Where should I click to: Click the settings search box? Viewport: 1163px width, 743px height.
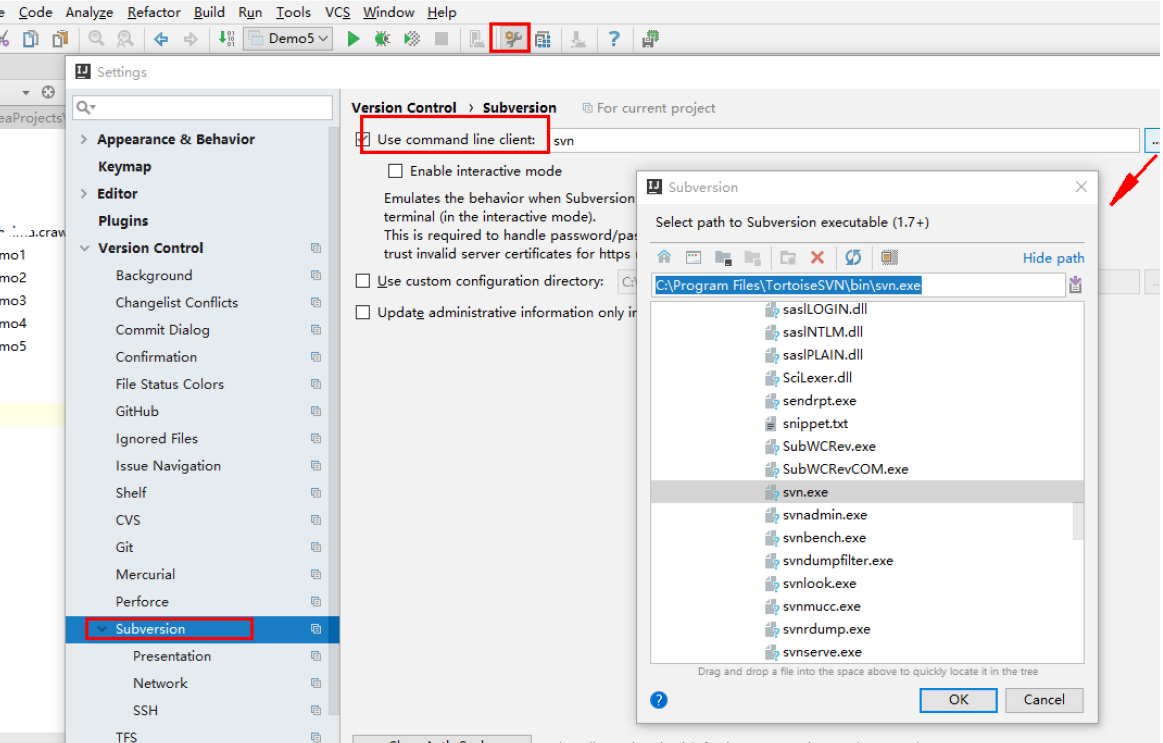[x=202, y=108]
